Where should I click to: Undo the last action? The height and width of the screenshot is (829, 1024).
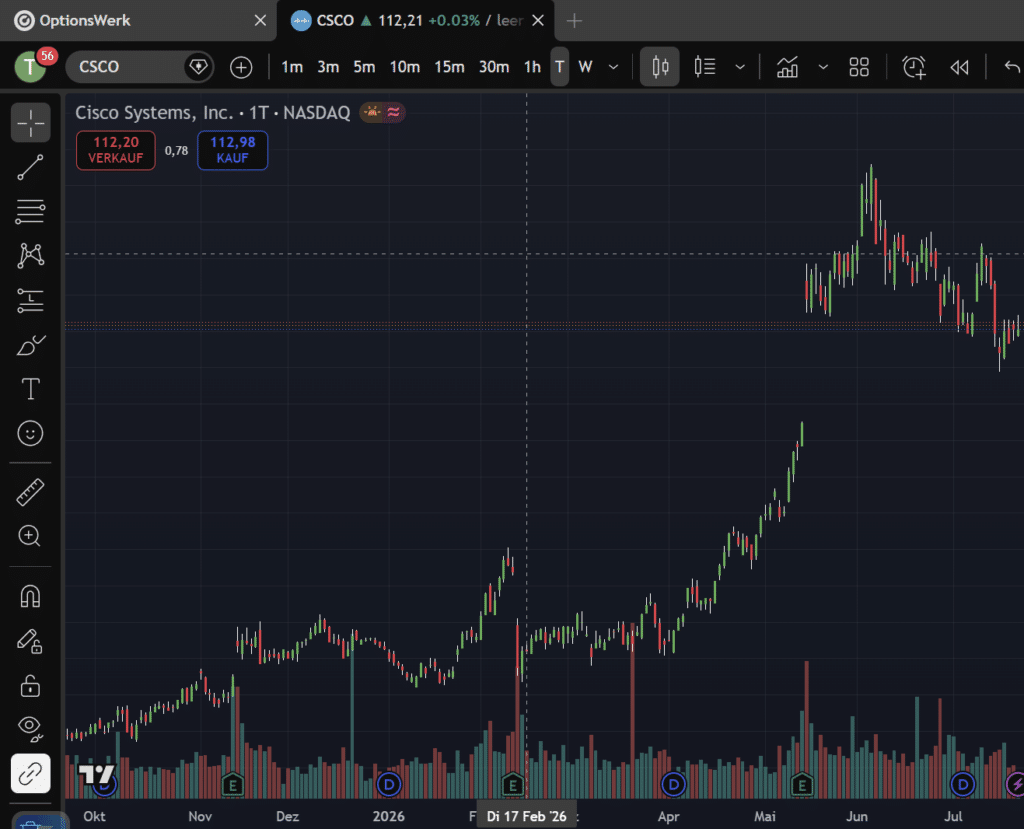pyautogui.click(x=1012, y=67)
